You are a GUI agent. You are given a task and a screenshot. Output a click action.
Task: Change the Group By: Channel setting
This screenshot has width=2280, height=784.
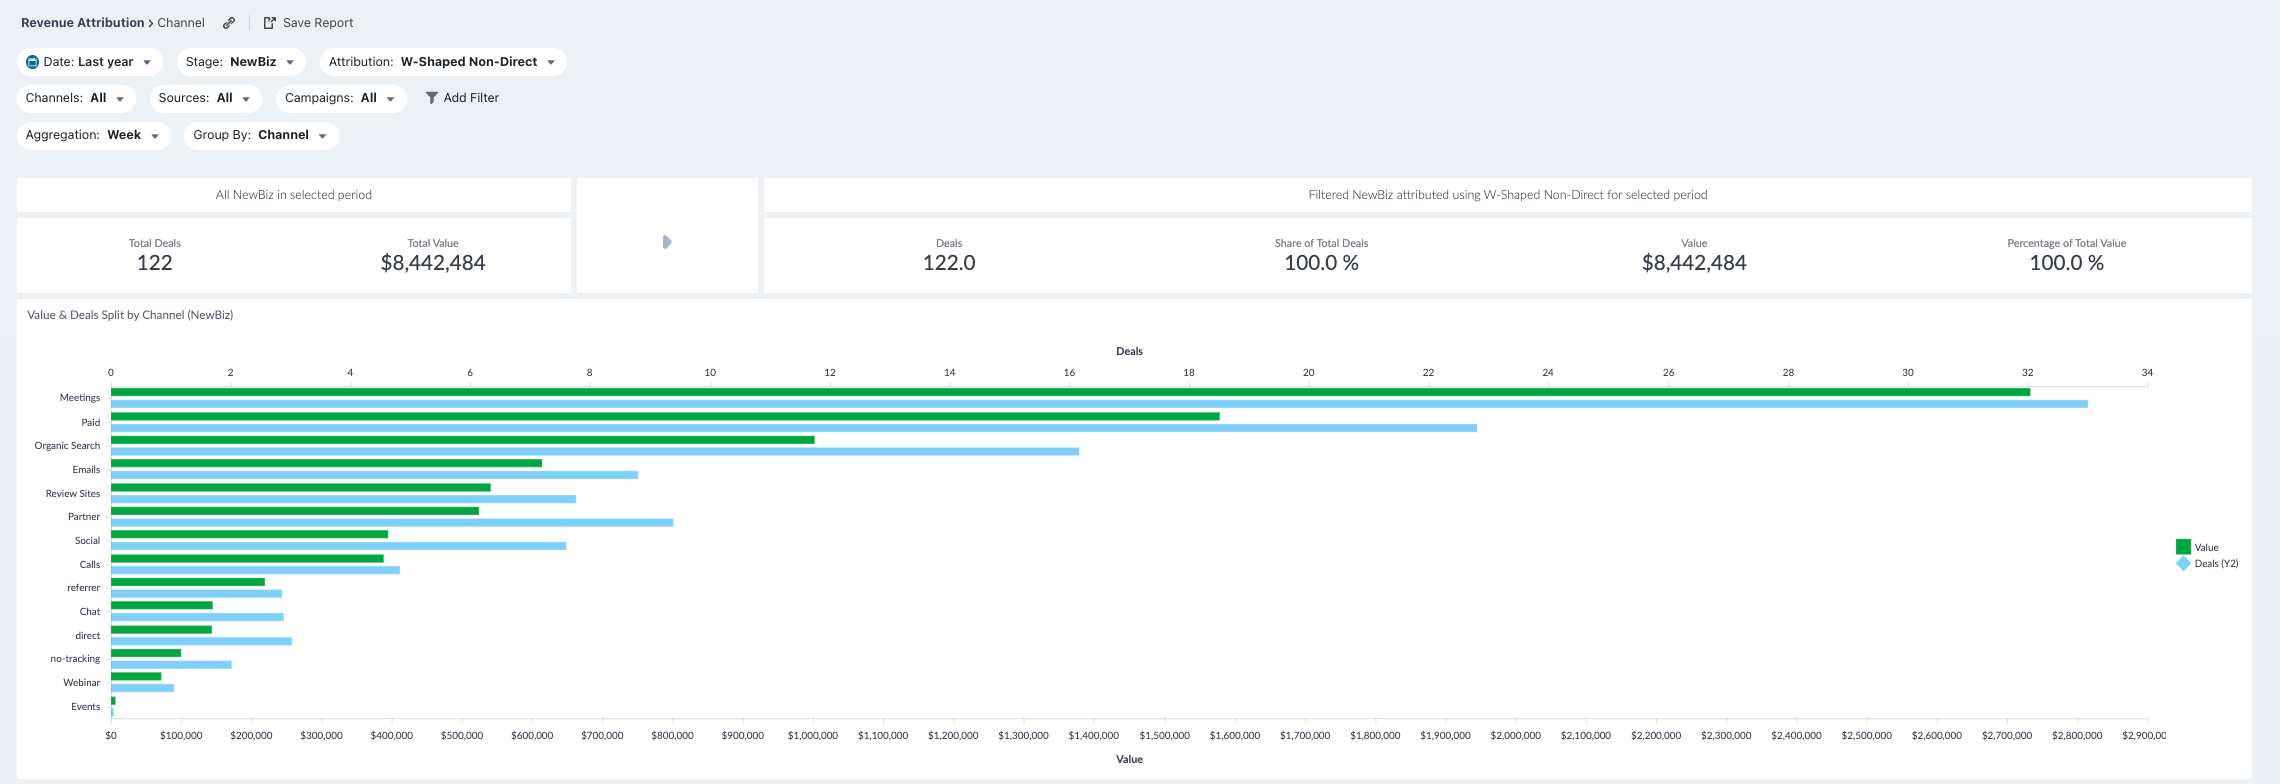click(x=261, y=135)
